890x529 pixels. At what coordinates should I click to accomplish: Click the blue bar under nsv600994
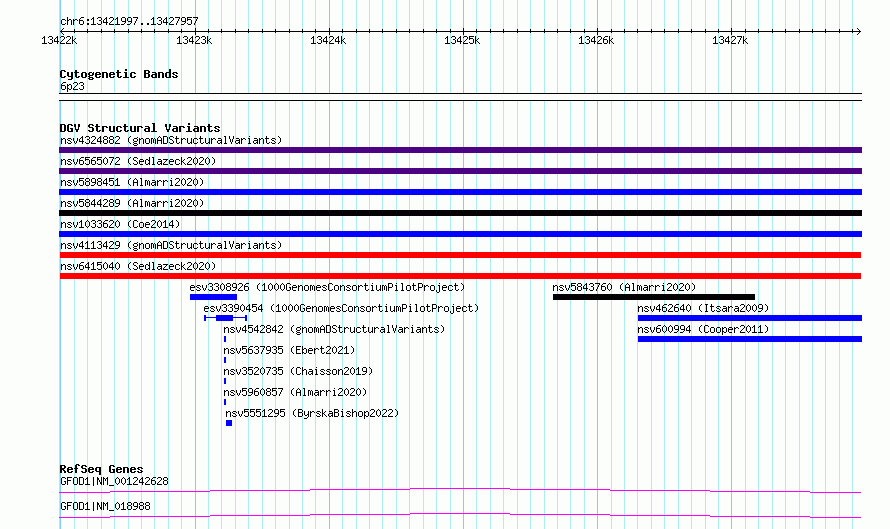point(750,339)
